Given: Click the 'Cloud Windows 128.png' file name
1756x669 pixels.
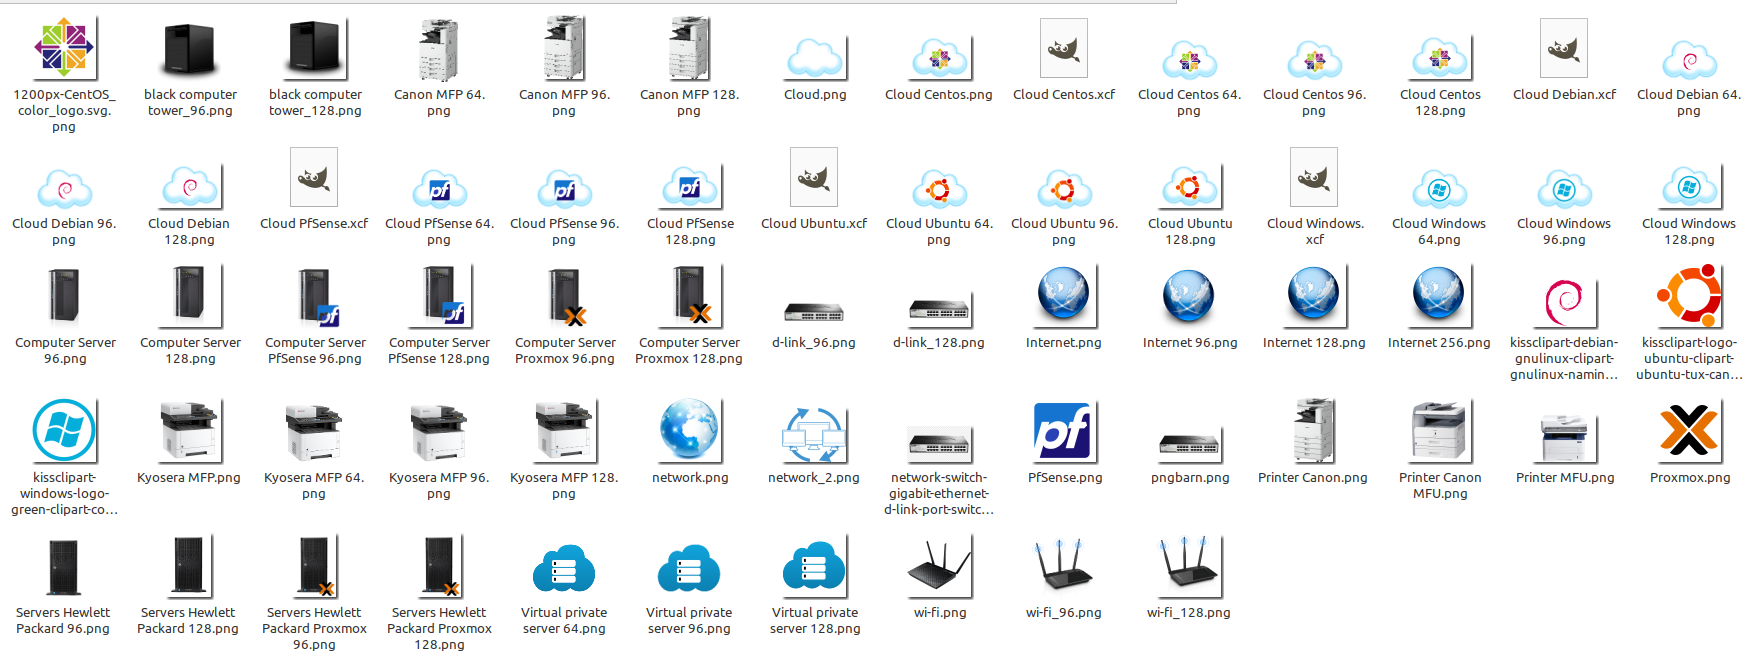Looking at the screenshot, I should coord(1689,232).
